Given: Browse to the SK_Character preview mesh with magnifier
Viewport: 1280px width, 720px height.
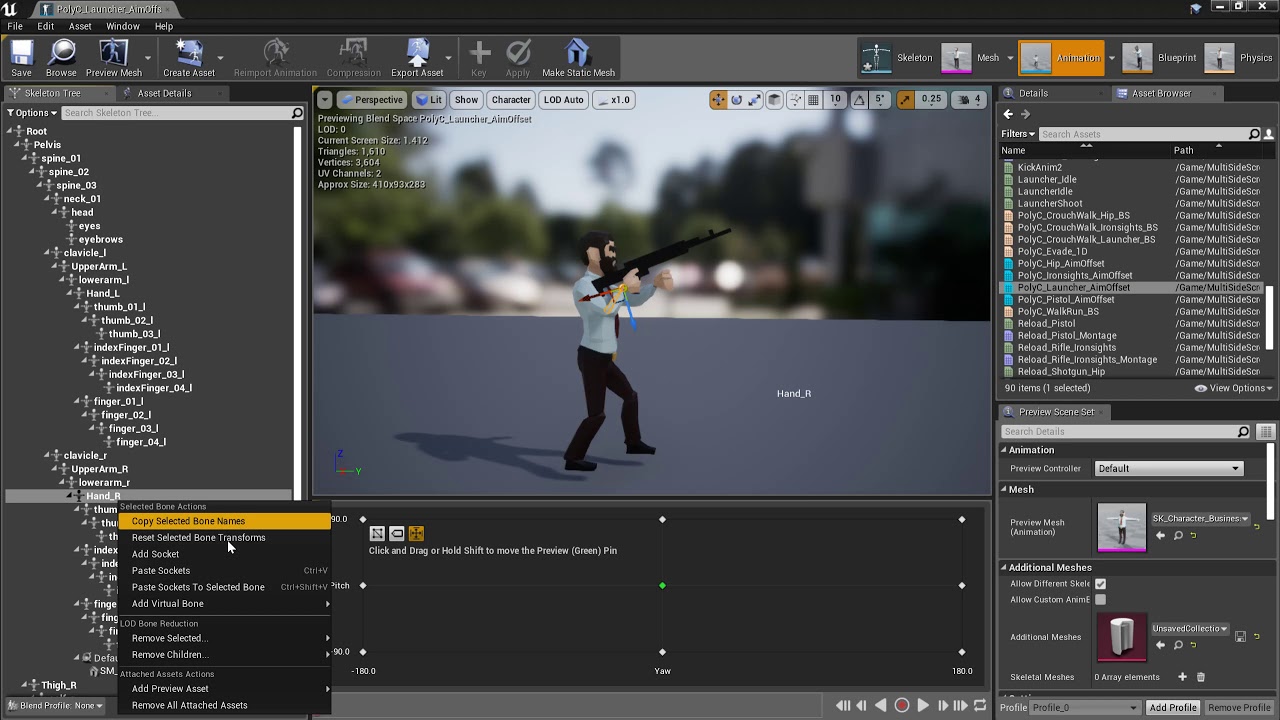Looking at the screenshot, I should click(1178, 535).
